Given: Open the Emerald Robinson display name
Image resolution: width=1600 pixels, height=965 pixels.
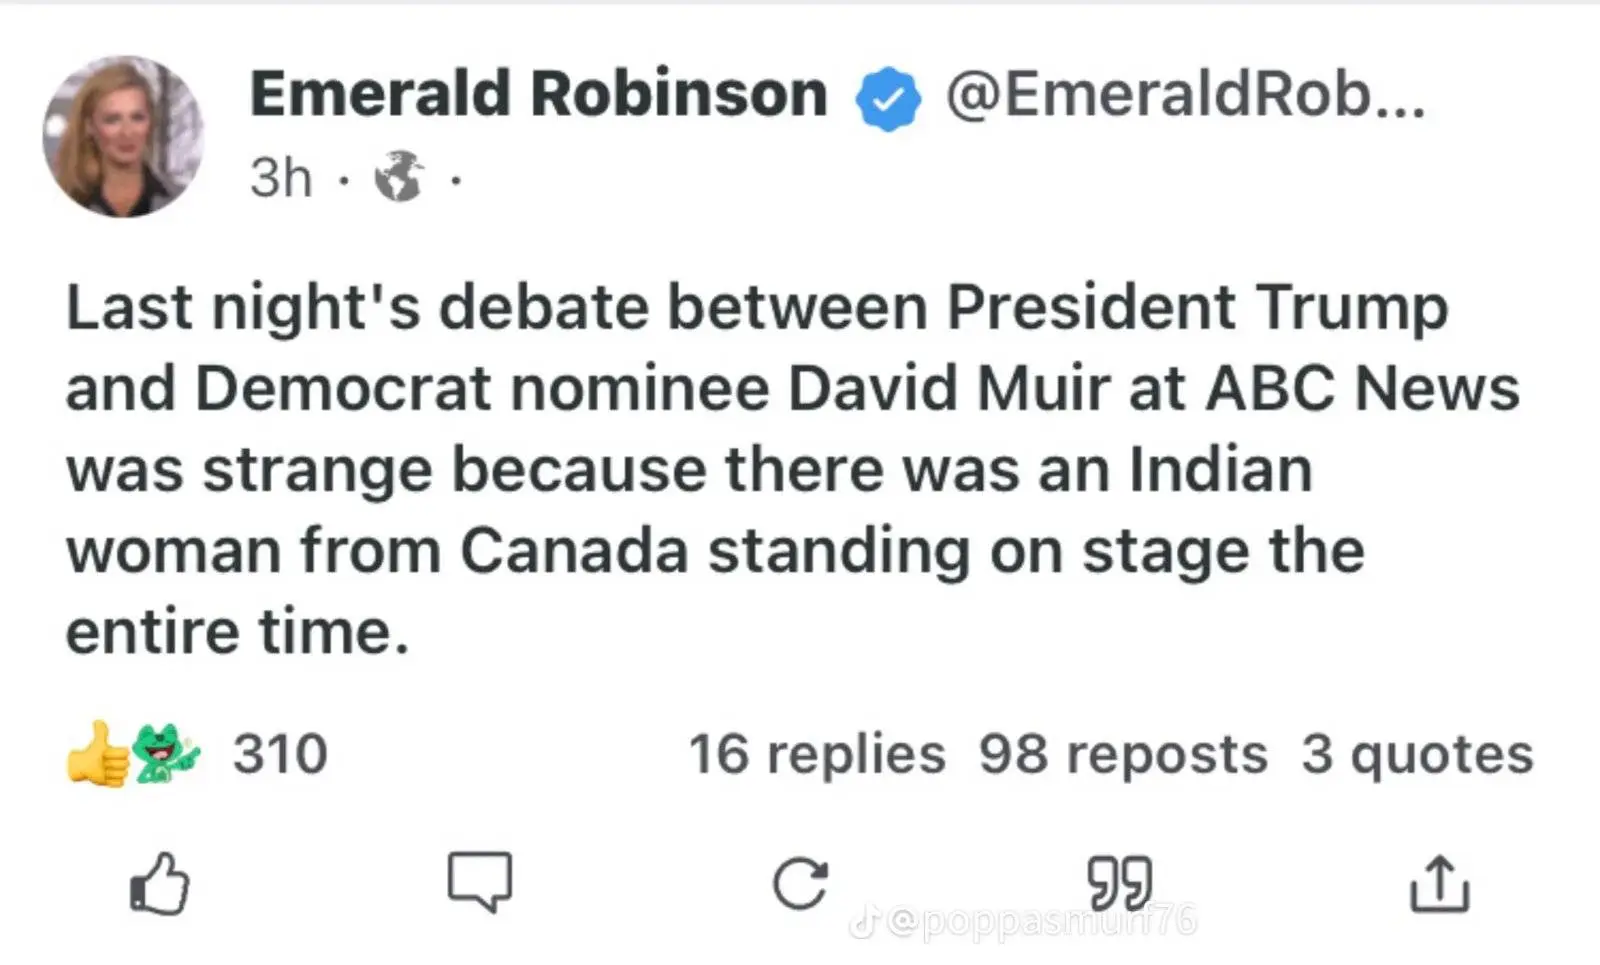Looking at the screenshot, I should pyautogui.click(x=538, y=95).
